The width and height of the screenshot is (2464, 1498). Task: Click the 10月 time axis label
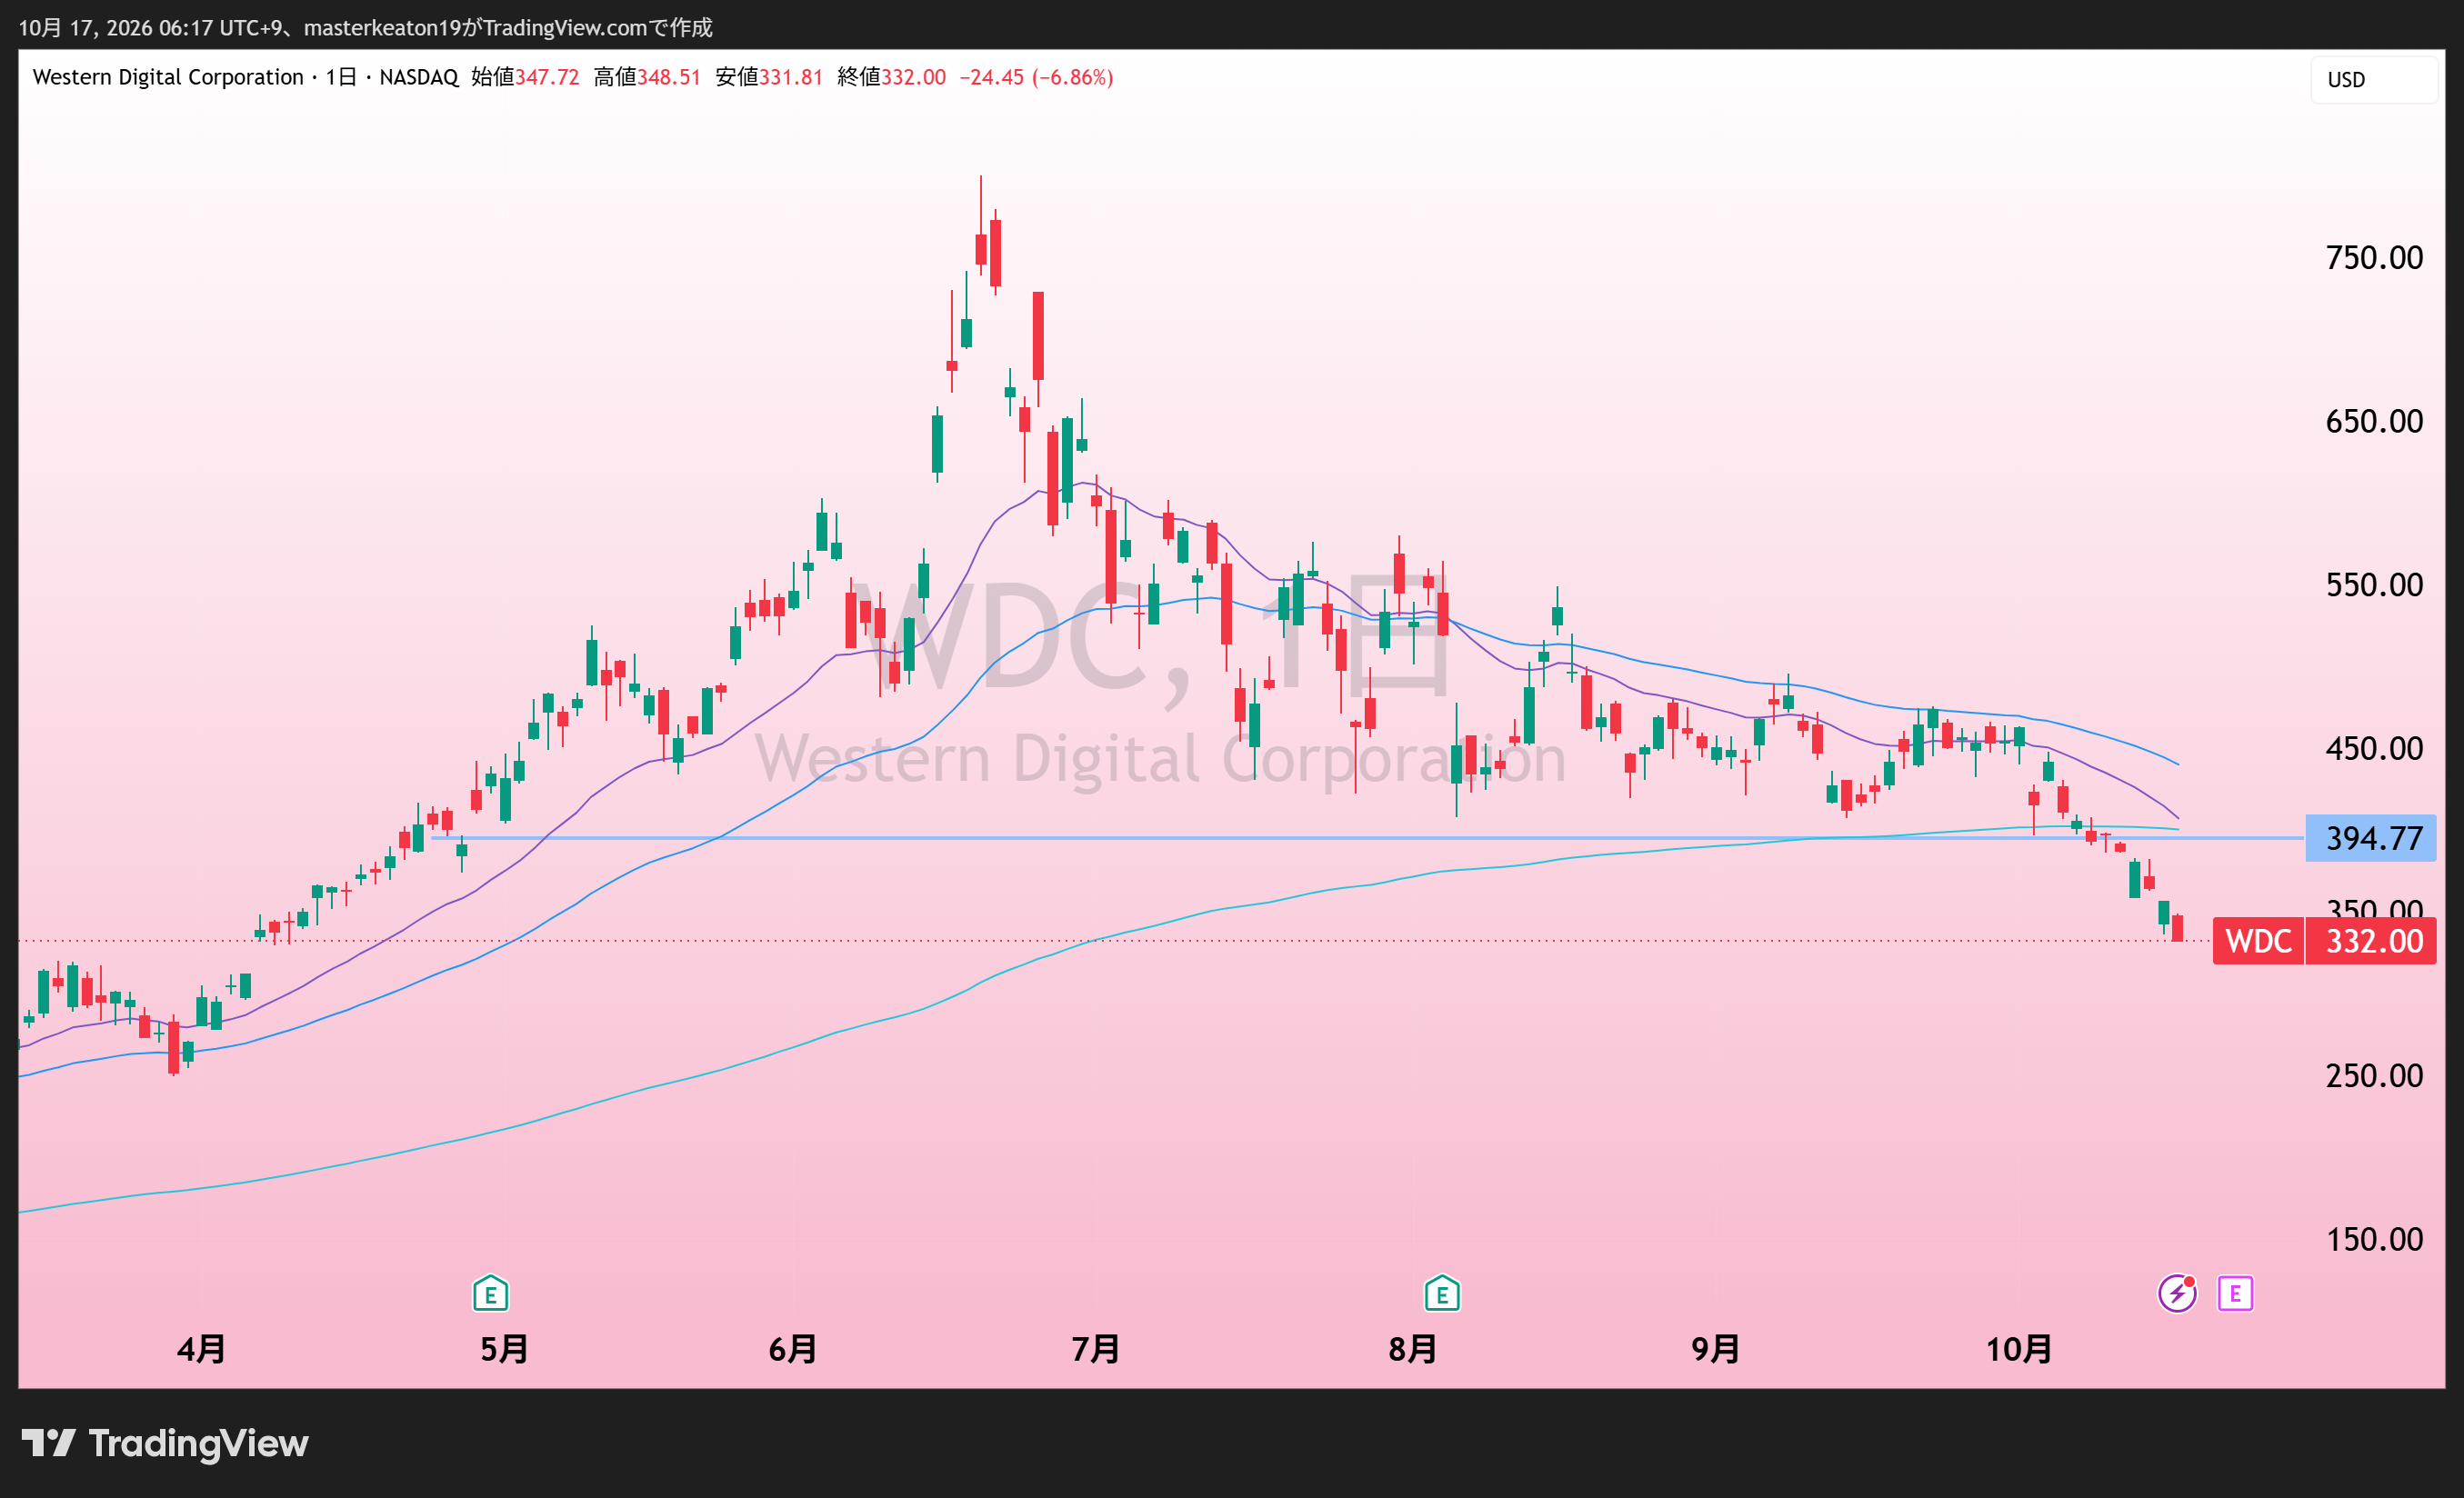(x=2019, y=1350)
